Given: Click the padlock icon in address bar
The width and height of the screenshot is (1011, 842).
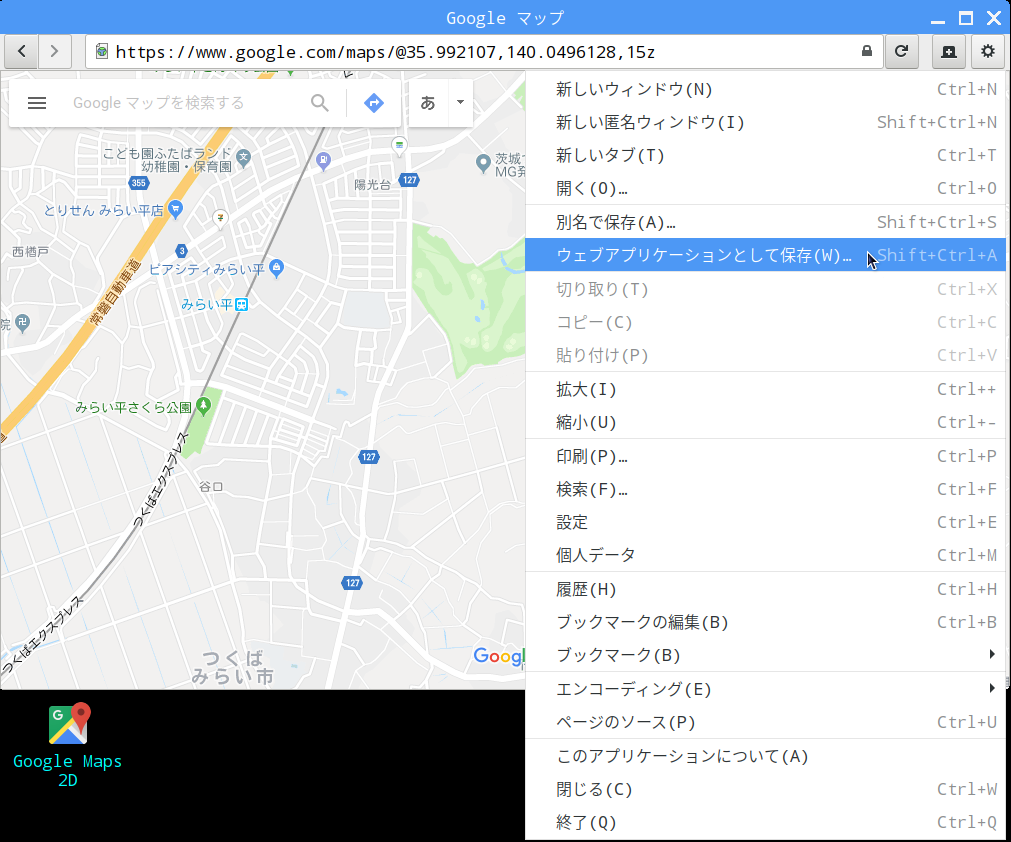Looking at the screenshot, I should click(867, 52).
